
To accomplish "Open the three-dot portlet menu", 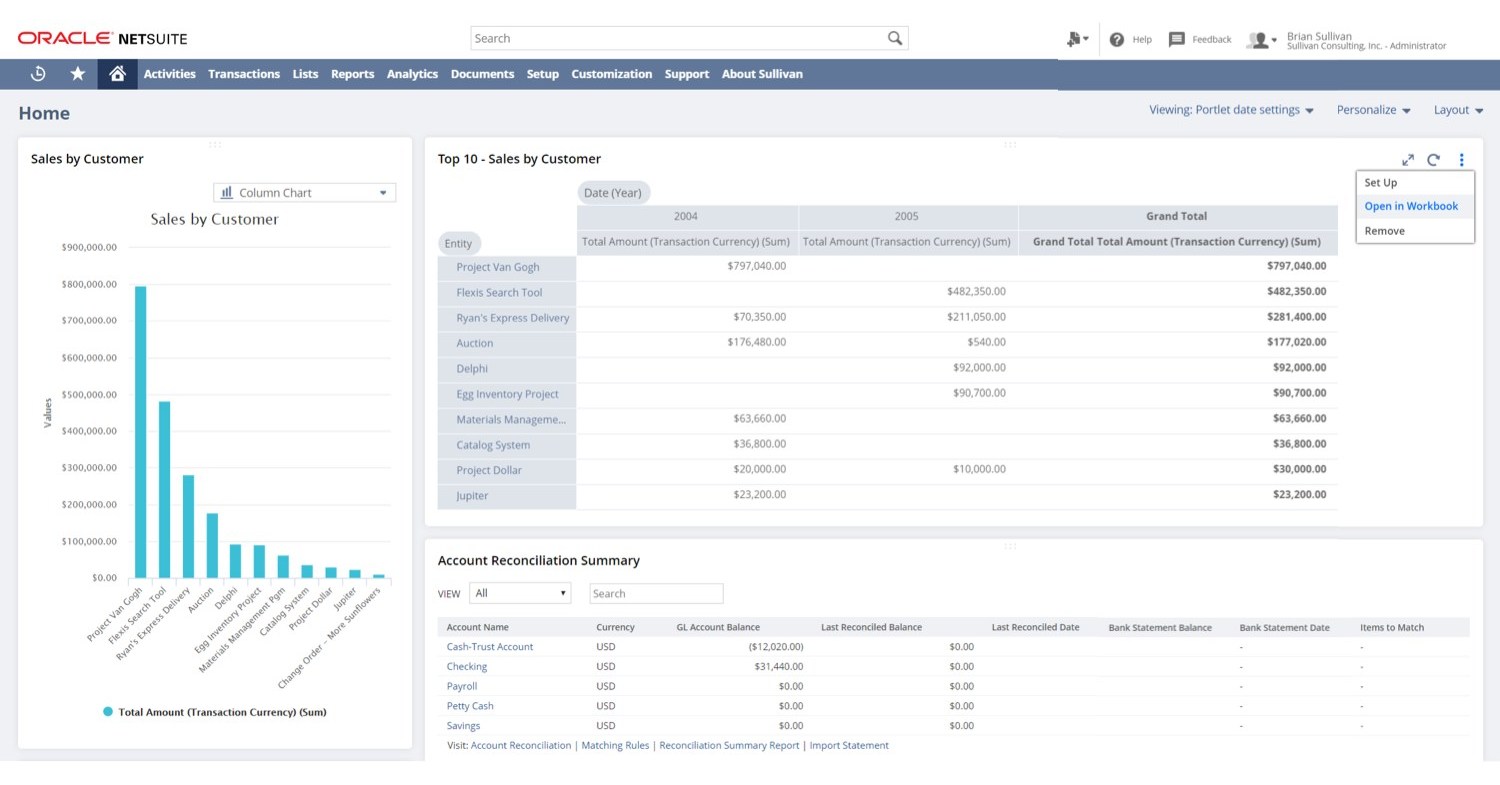I will click(x=1462, y=159).
